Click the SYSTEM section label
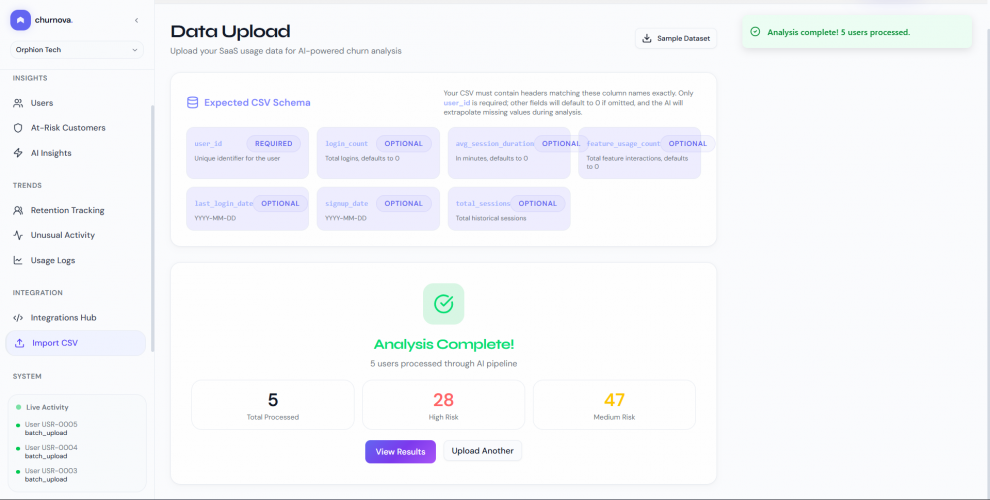Screen dimensions: 990x500 click(27, 376)
